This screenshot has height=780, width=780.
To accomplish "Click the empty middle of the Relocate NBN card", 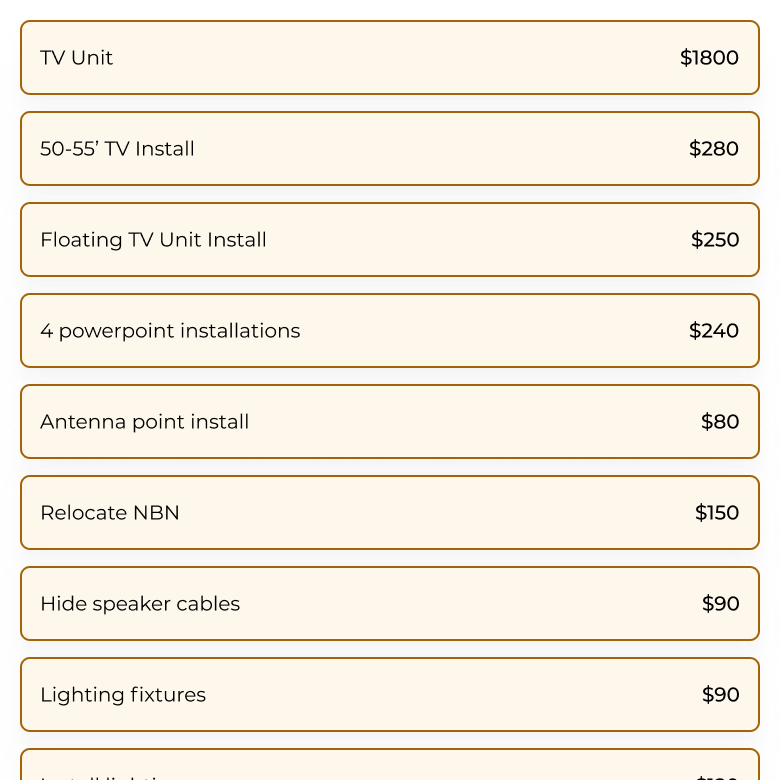I will 430,513.
